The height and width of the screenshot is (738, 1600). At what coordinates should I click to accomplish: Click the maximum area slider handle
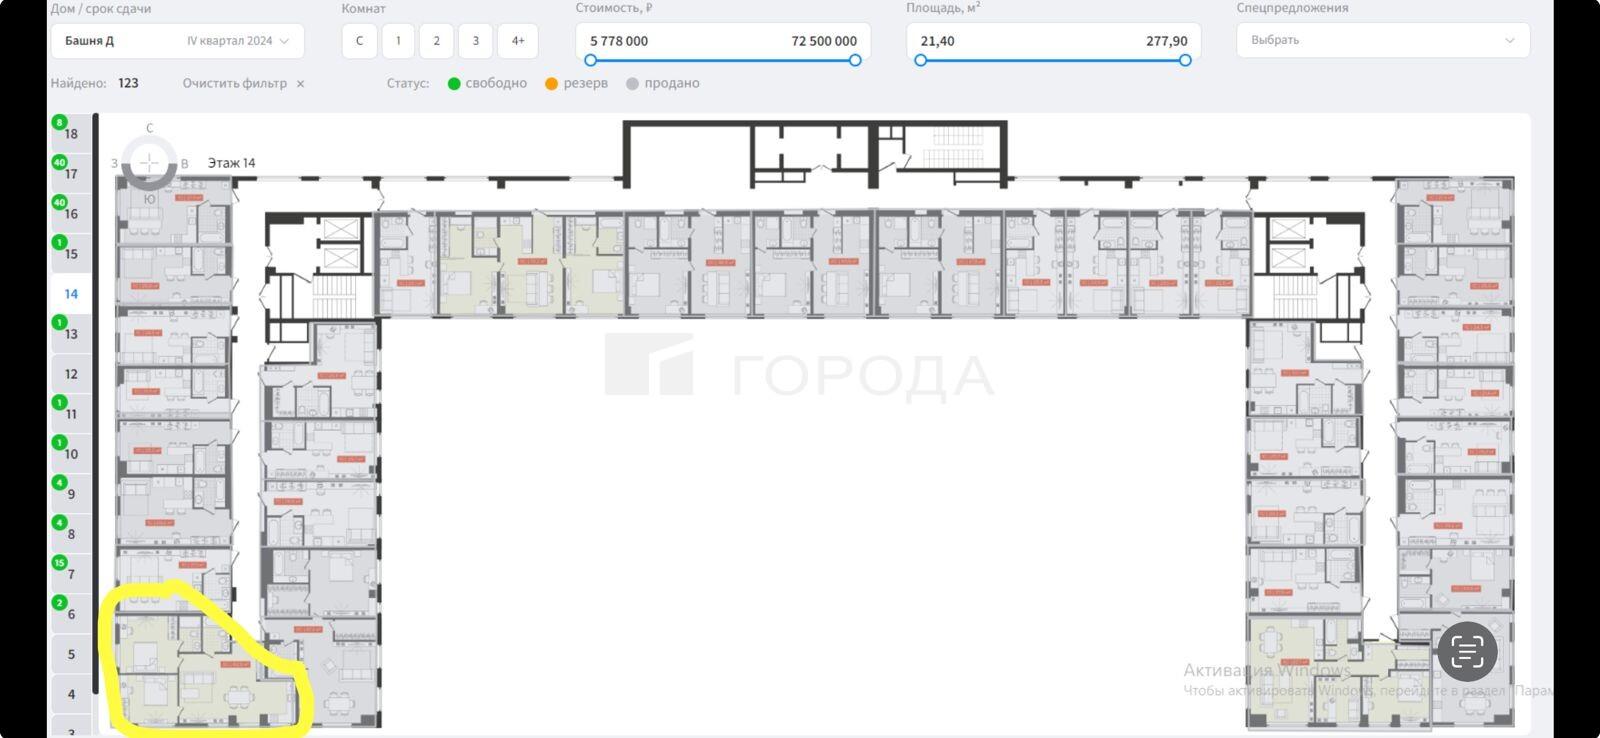click(x=1185, y=60)
